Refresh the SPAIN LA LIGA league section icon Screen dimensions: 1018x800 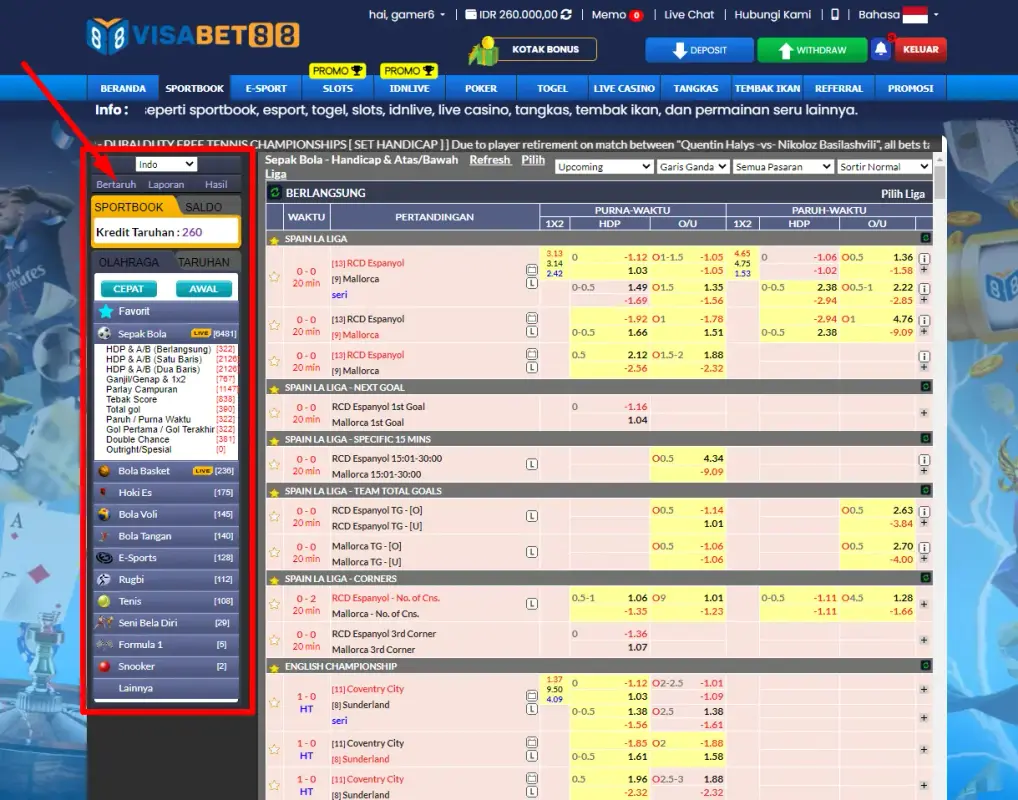[926, 238]
